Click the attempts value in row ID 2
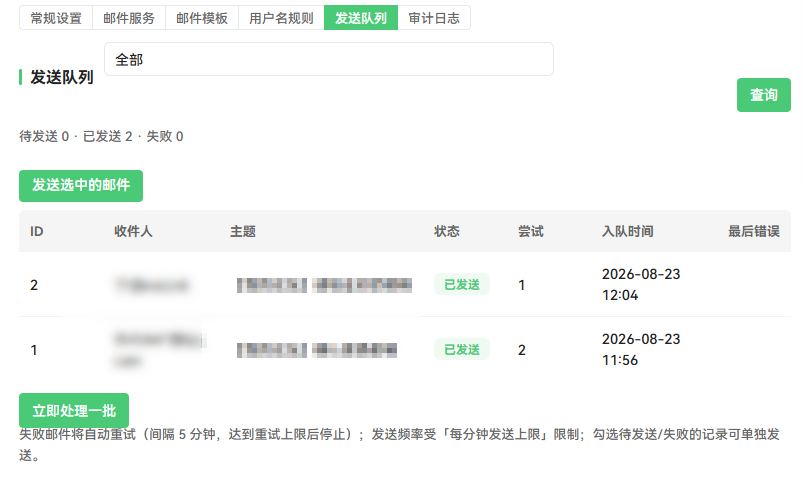 pyautogui.click(x=521, y=285)
